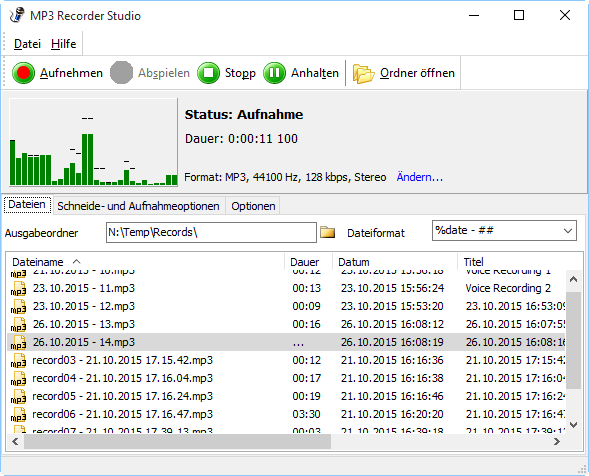Viewport: 589px width, 476px height.
Task: Click the Ordner öffnen button label
Action: 417,73
